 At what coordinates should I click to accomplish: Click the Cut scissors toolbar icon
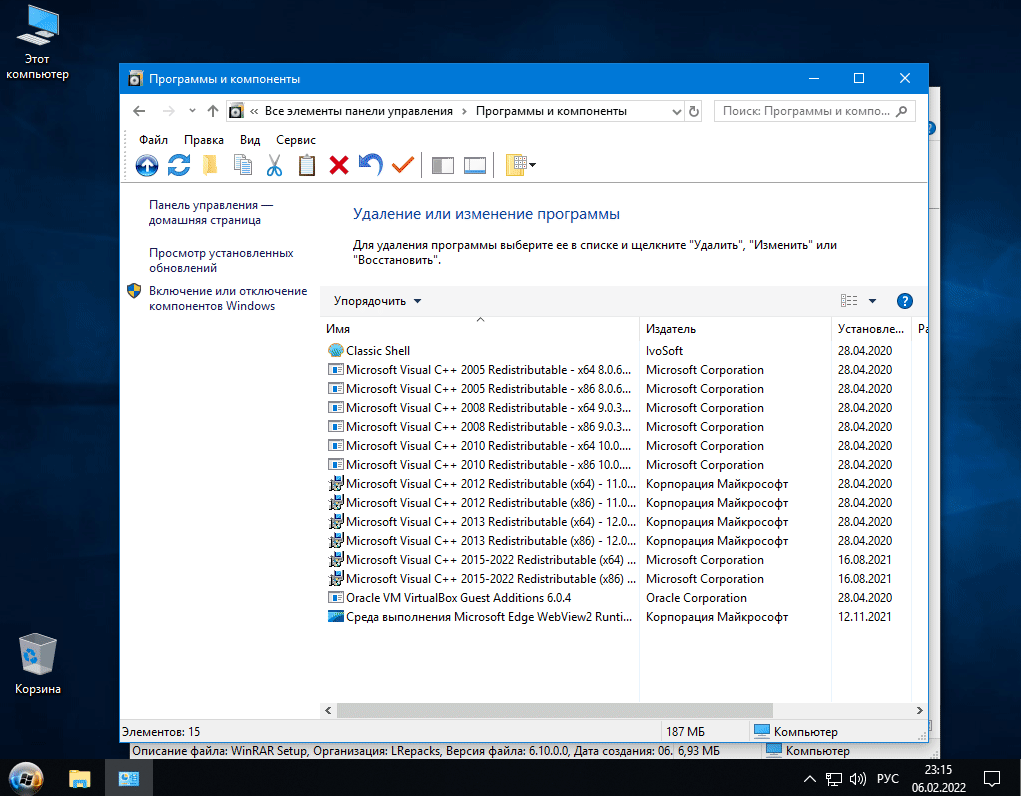coord(274,165)
